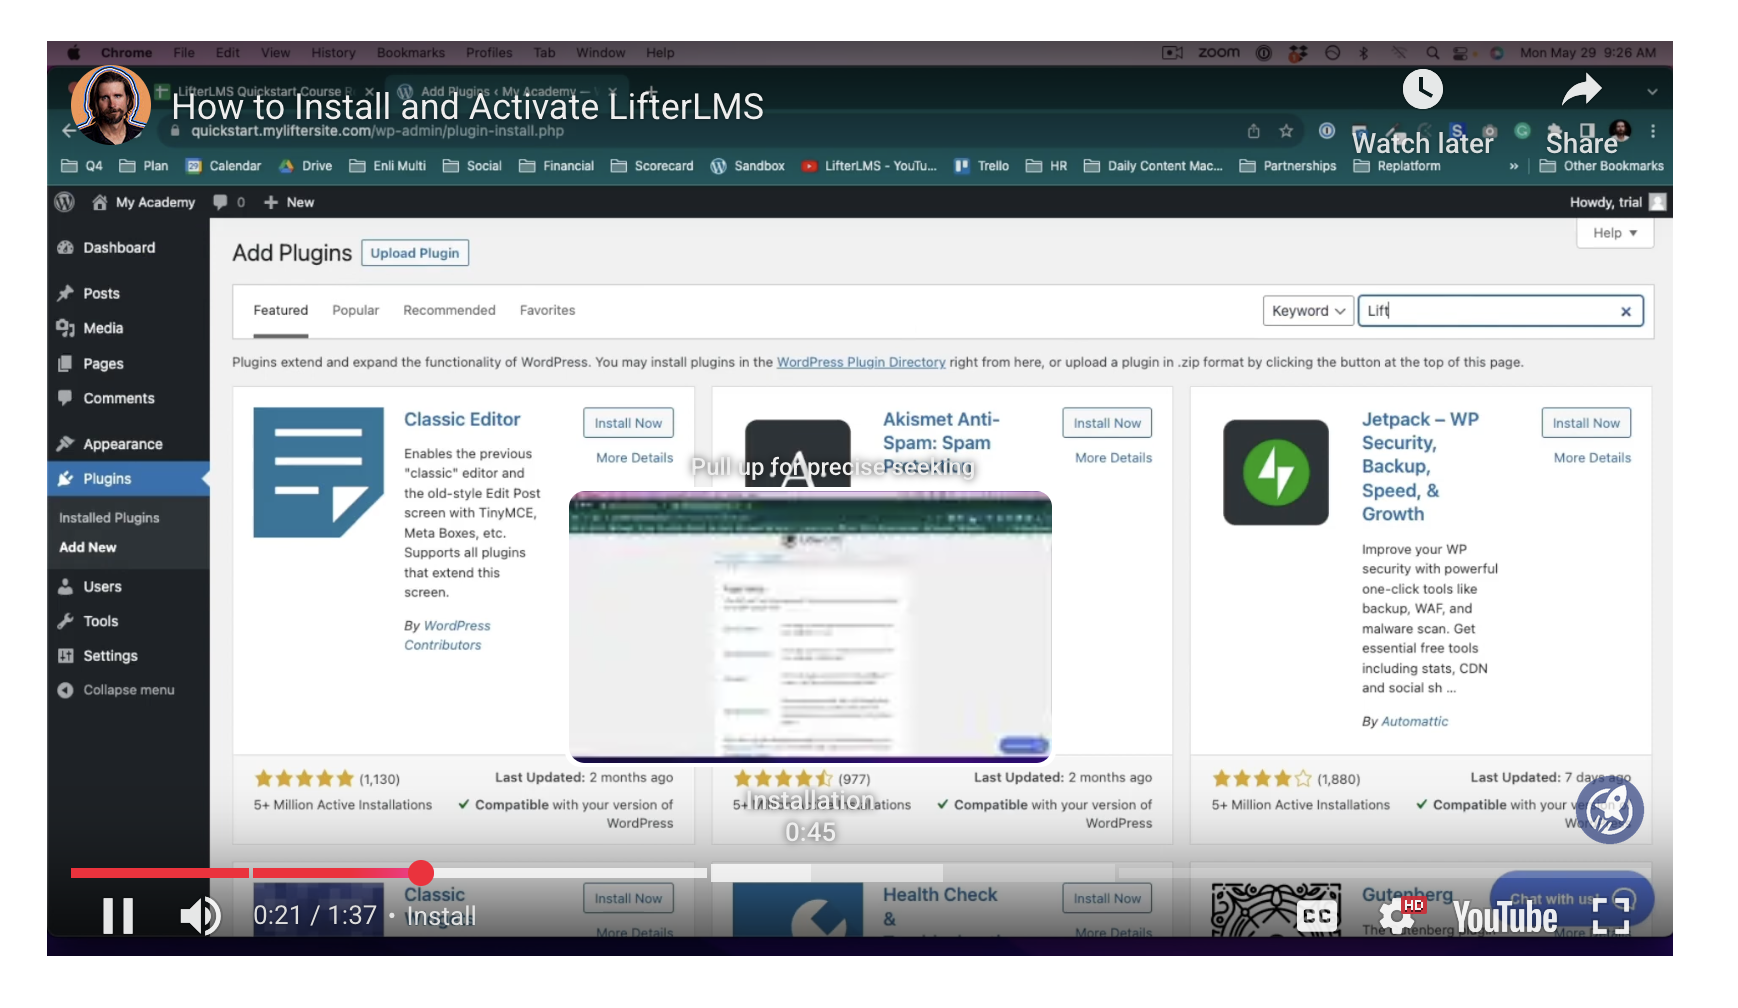Click Install Now for Classic Editor
Viewport: 1738px width, 1008px height.
point(628,423)
